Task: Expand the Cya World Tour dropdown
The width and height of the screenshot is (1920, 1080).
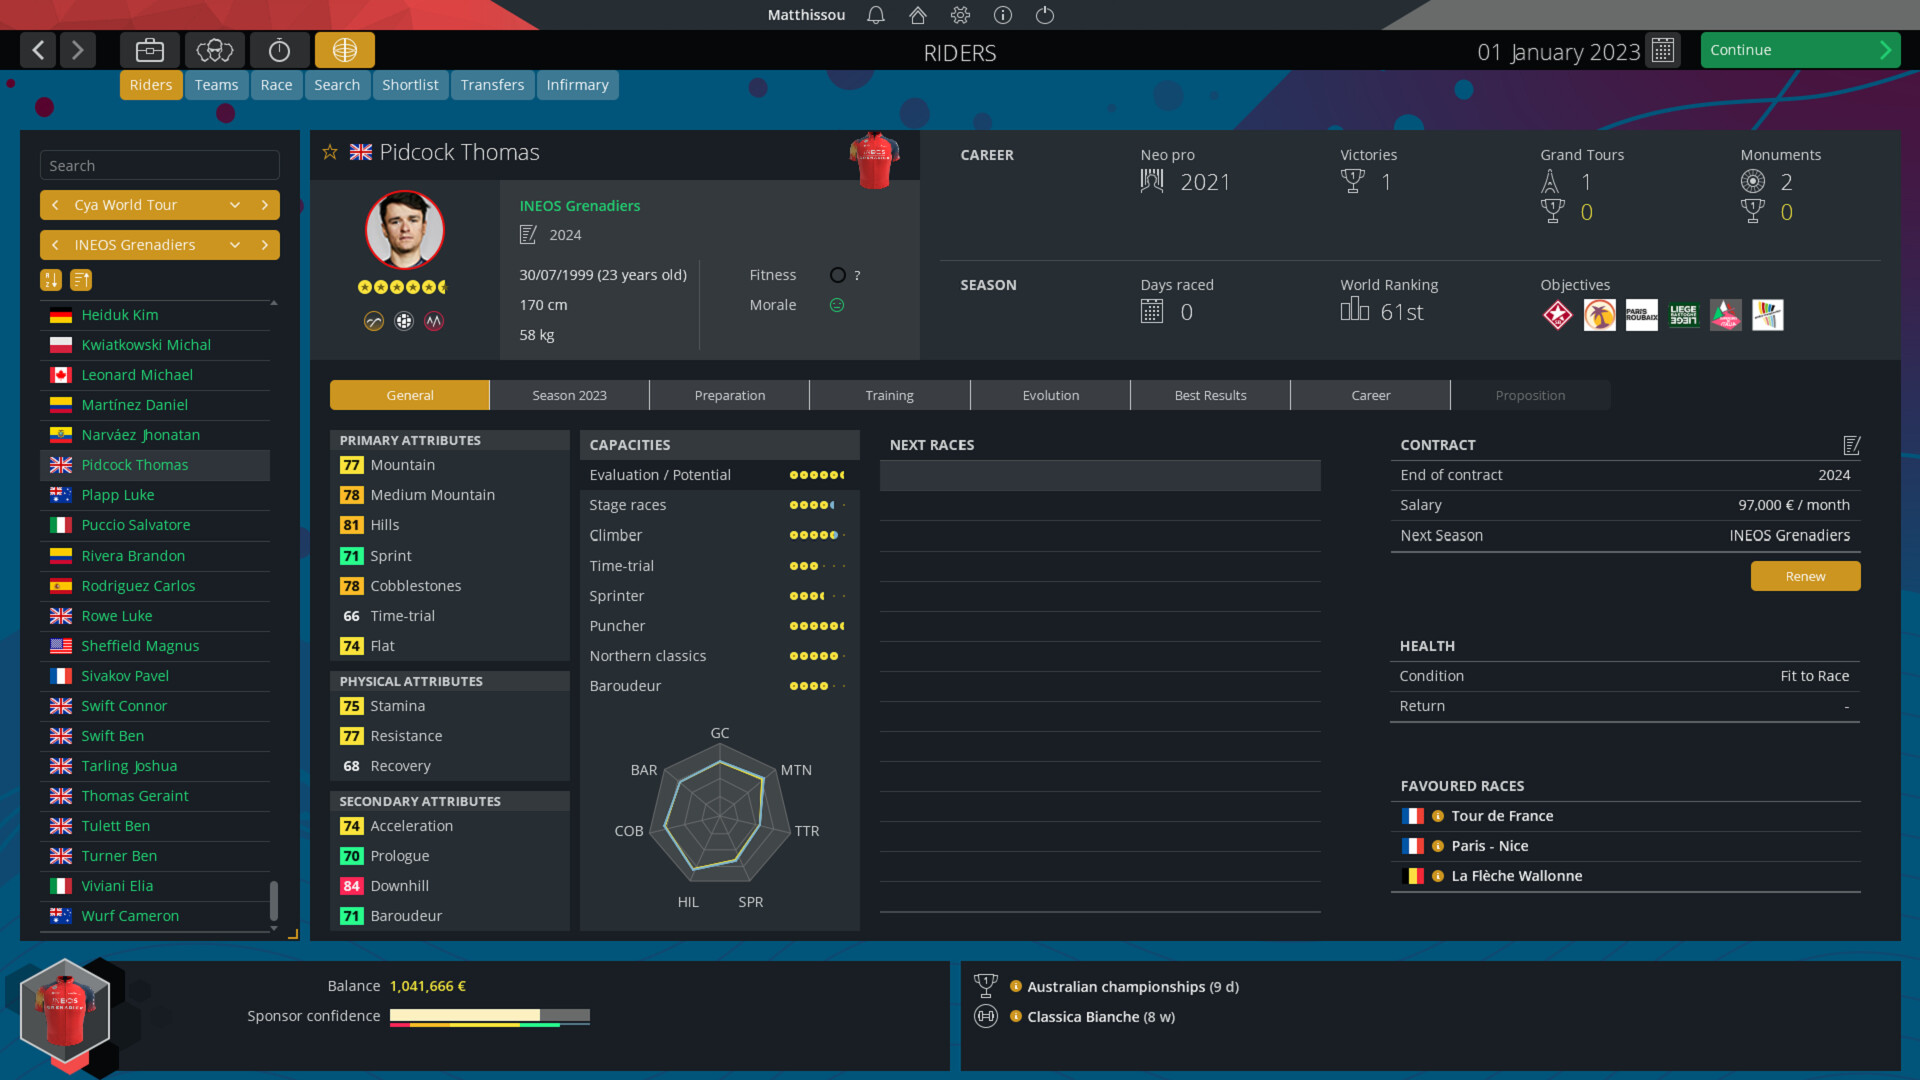Action: coord(236,204)
